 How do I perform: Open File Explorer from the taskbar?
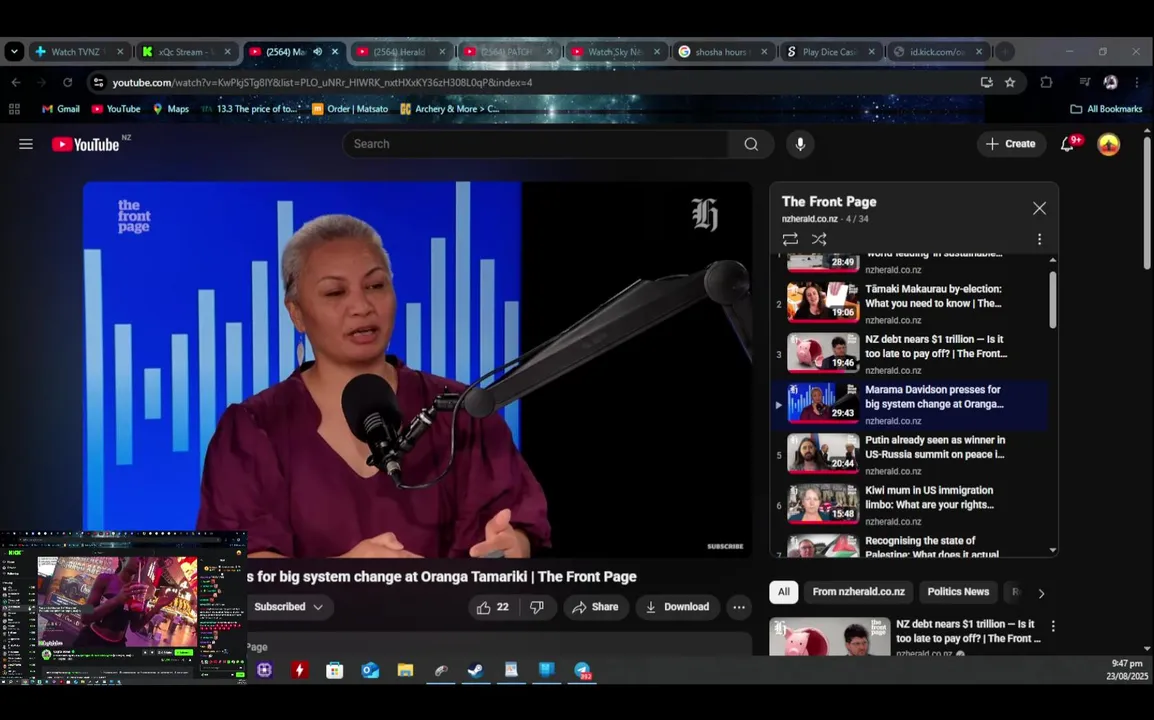406,670
